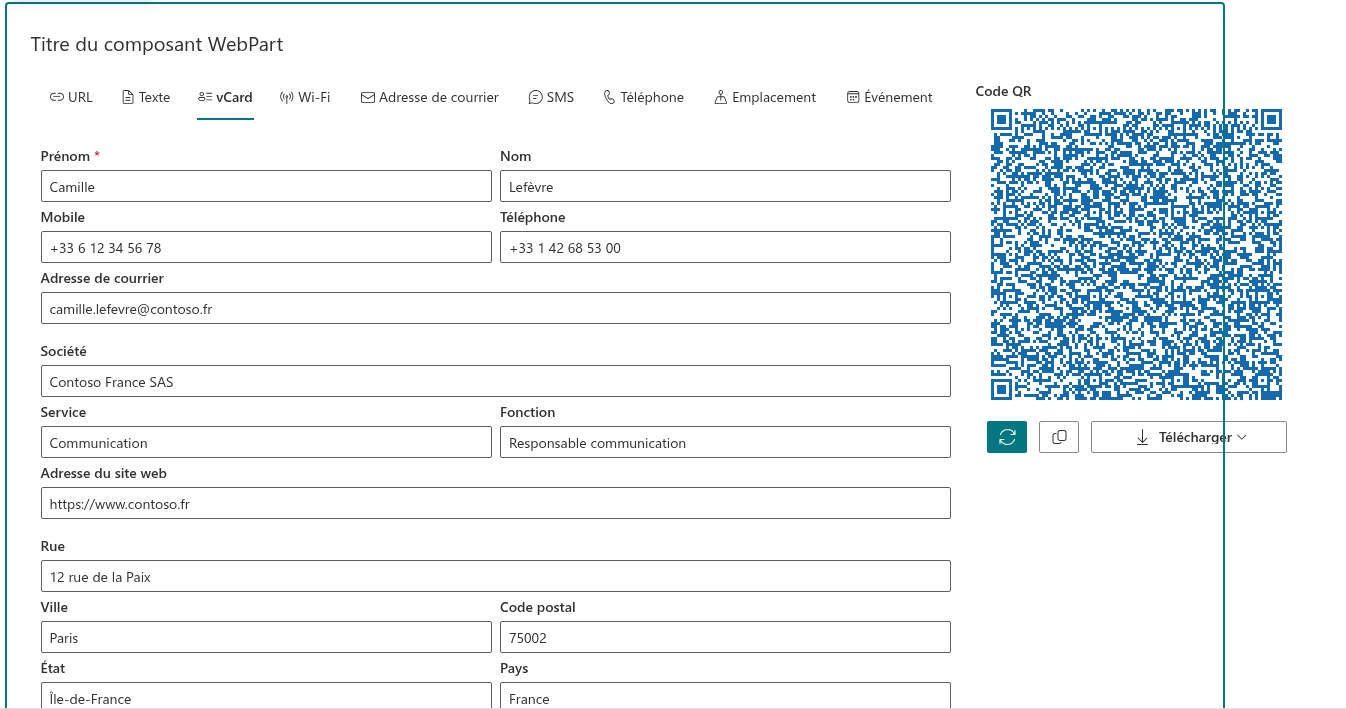The image size is (1346, 709).
Task: Click the Code QR label
Action: (1003, 91)
